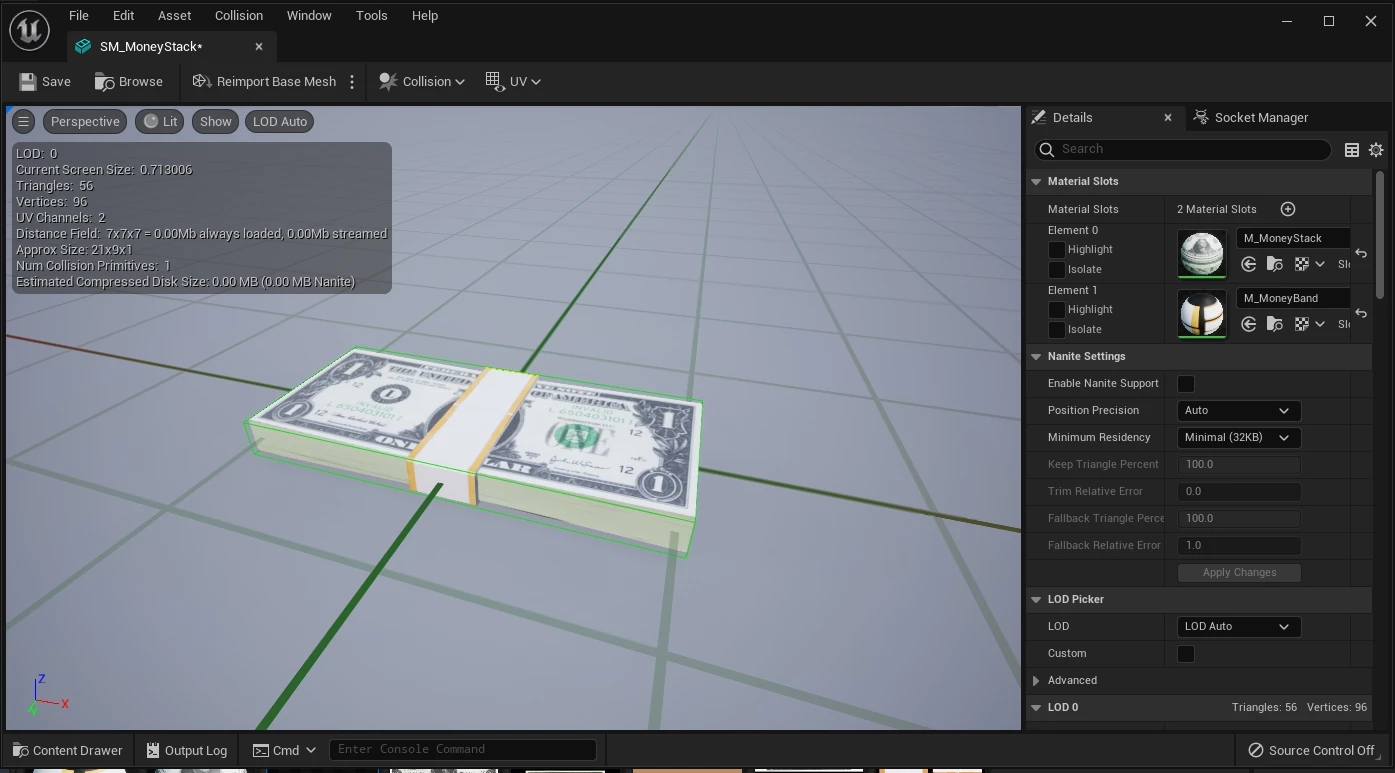The height and width of the screenshot is (773, 1395).
Task: Open the Window menu
Action: (309, 16)
